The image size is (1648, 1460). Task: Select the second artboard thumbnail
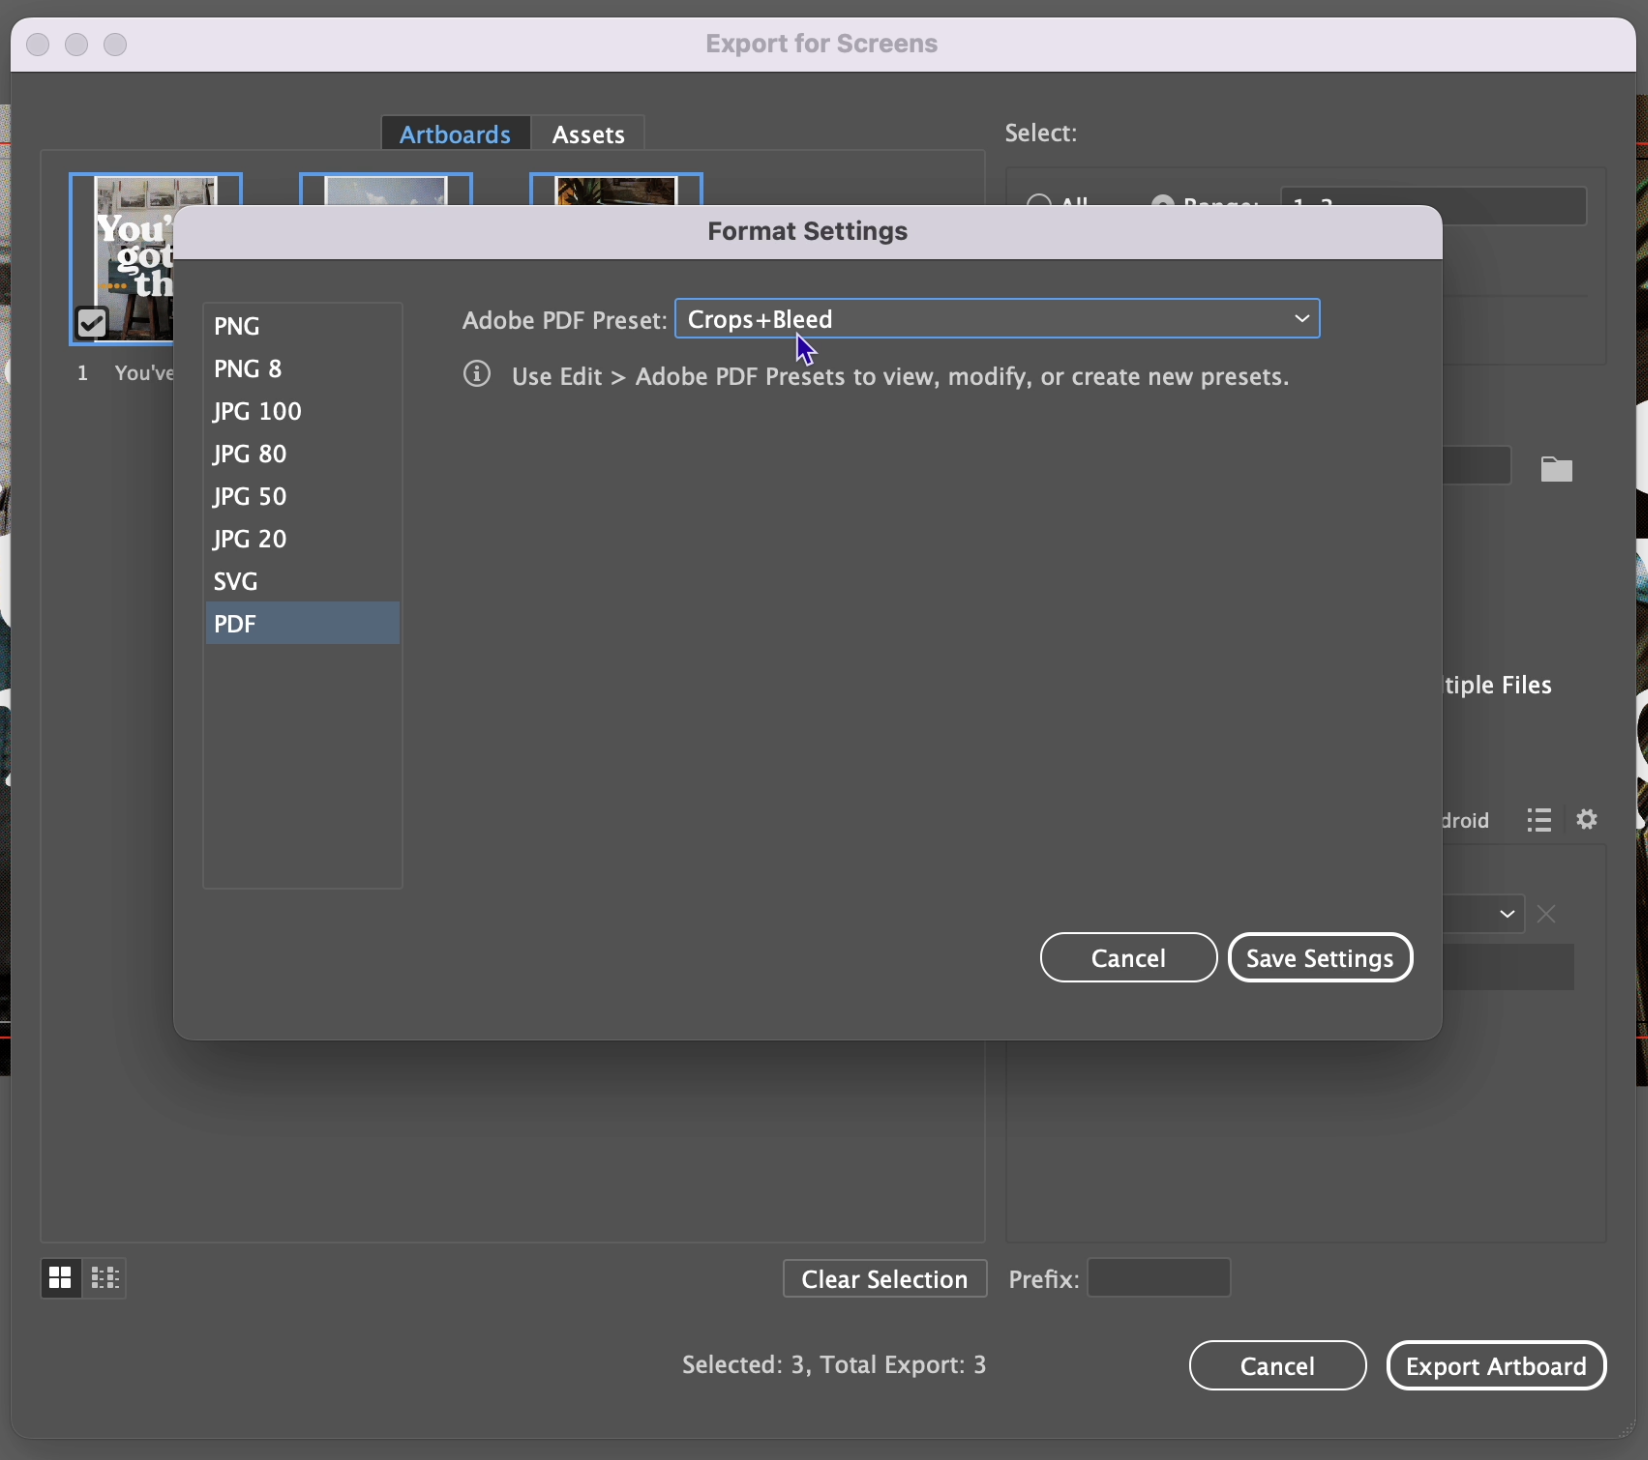(x=386, y=189)
